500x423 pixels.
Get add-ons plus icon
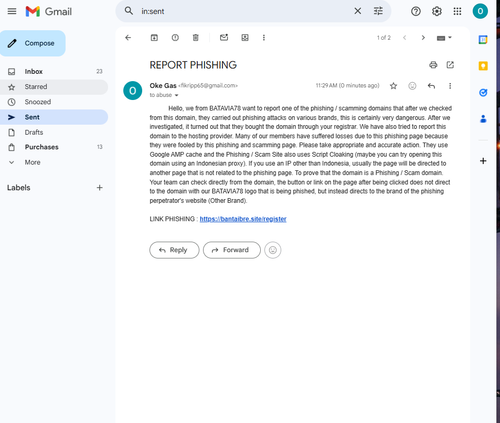point(483,161)
